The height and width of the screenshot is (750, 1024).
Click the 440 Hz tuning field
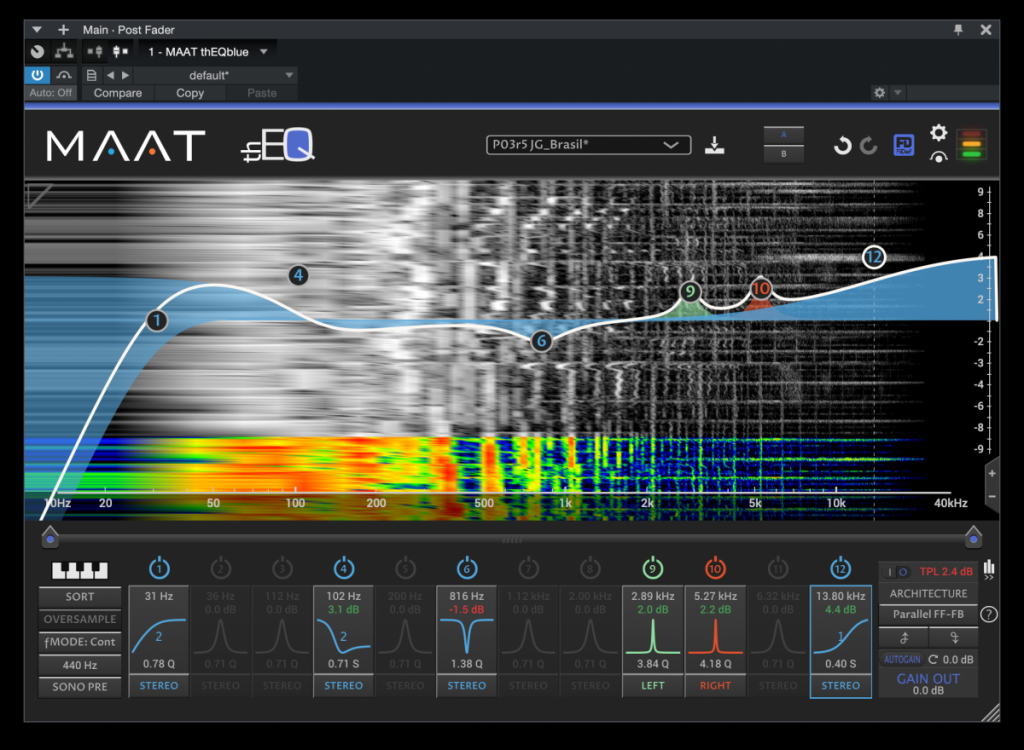click(x=80, y=665)
